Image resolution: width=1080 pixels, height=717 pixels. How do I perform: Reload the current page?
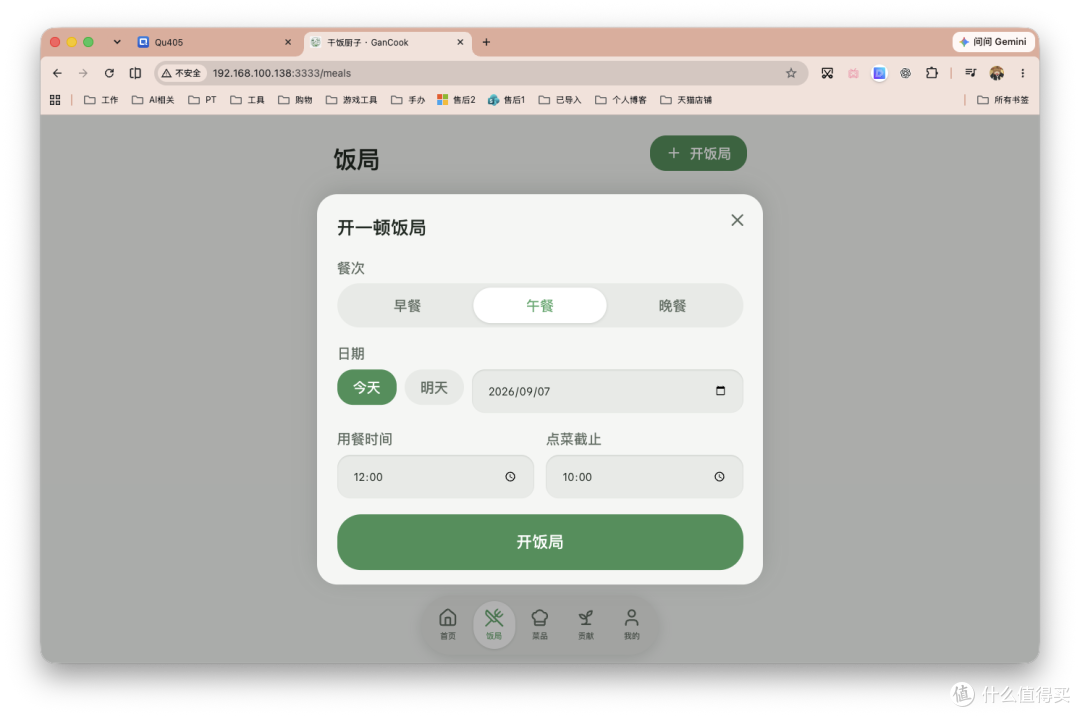point(109,73)
